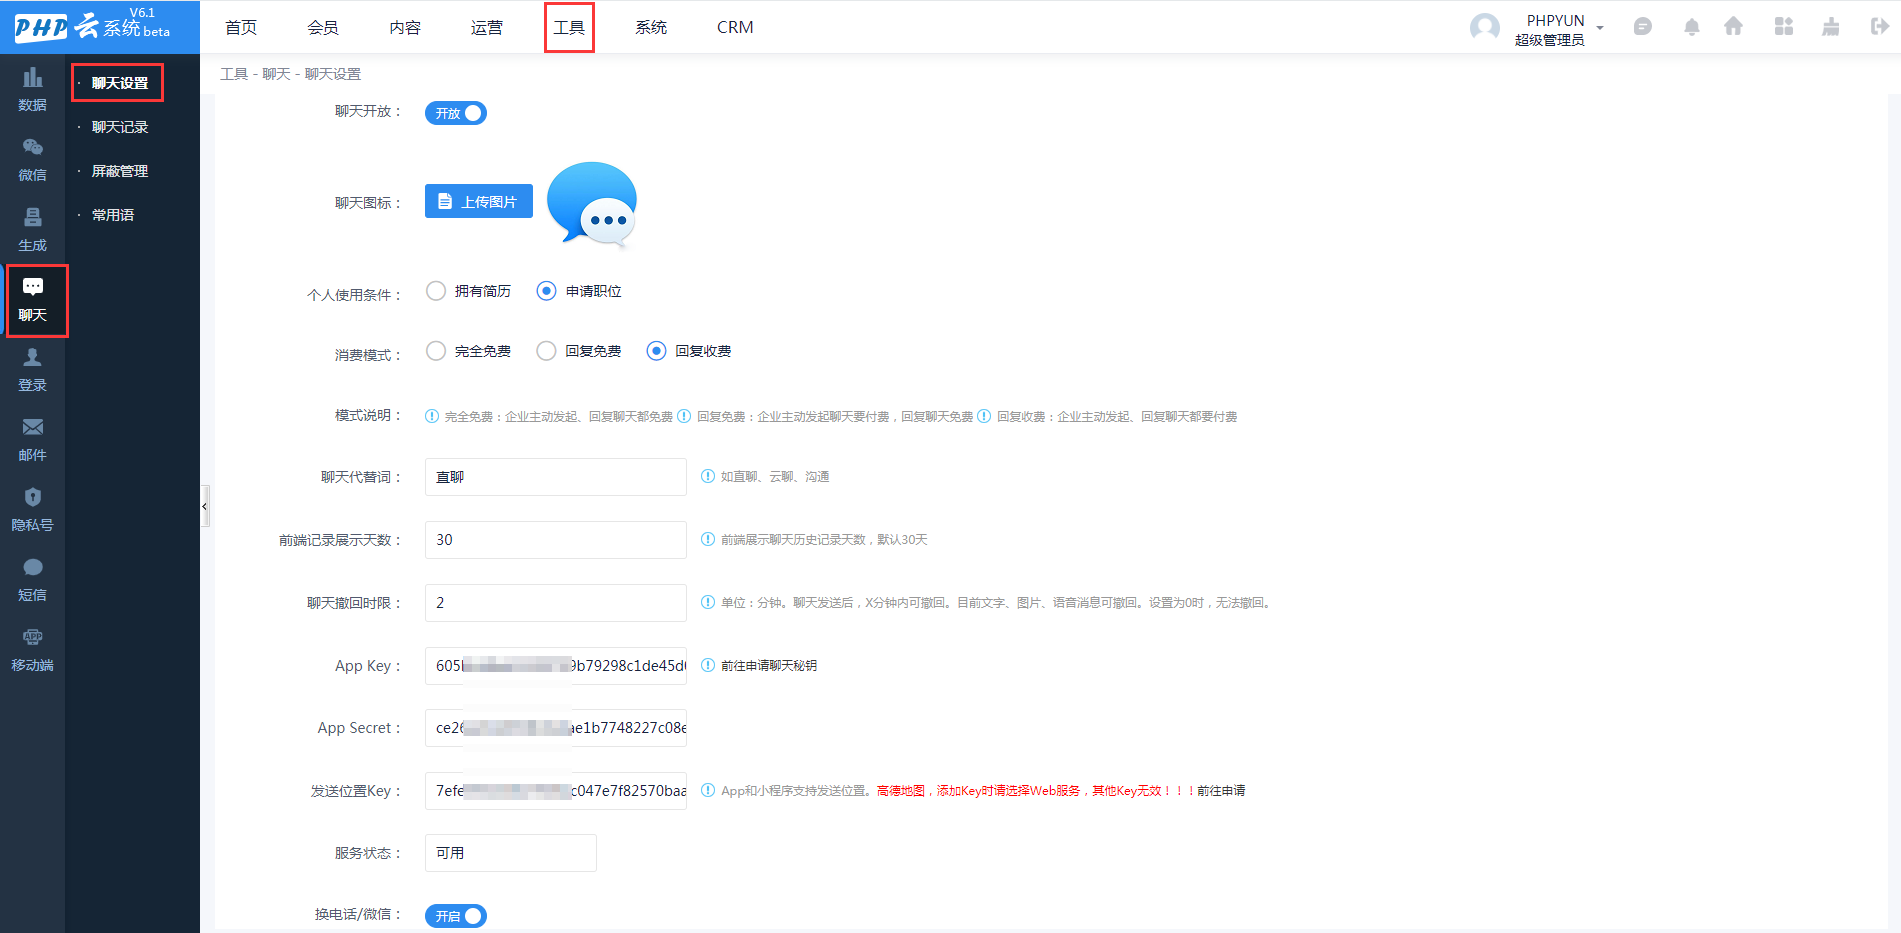Click the 个人使用条件 label
Image resolution: width=1901 pixels, height=933 pixels.
354,295
